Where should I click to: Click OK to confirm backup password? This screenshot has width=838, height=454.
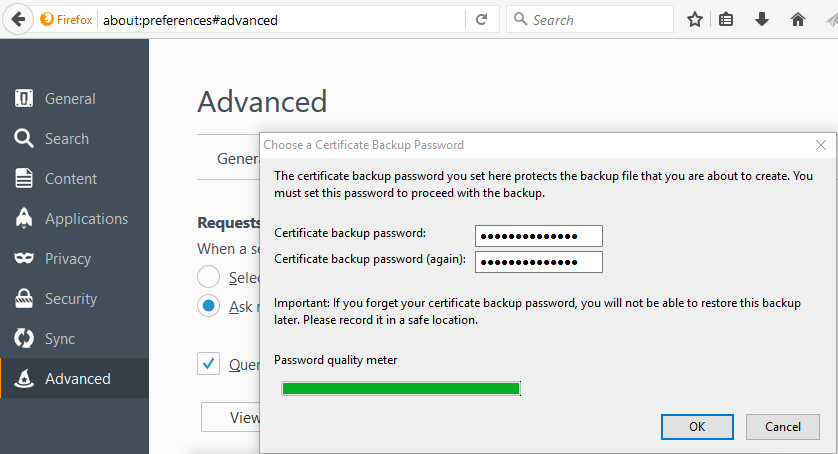(x=697, y=427)
